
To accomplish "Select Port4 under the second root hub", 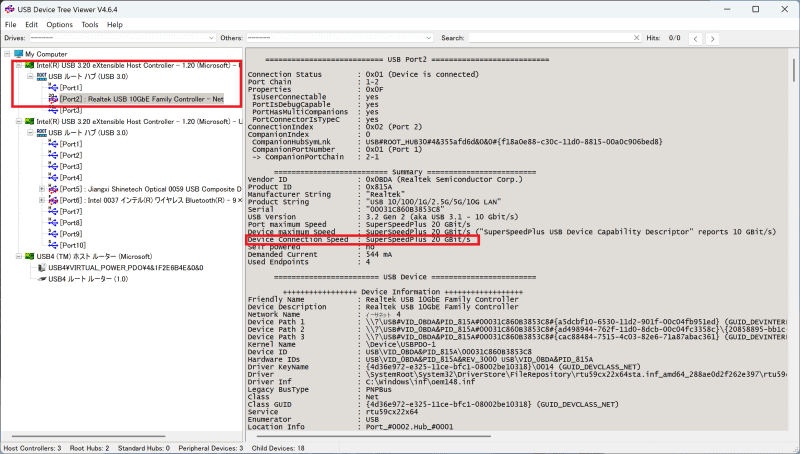I will 70,178.
